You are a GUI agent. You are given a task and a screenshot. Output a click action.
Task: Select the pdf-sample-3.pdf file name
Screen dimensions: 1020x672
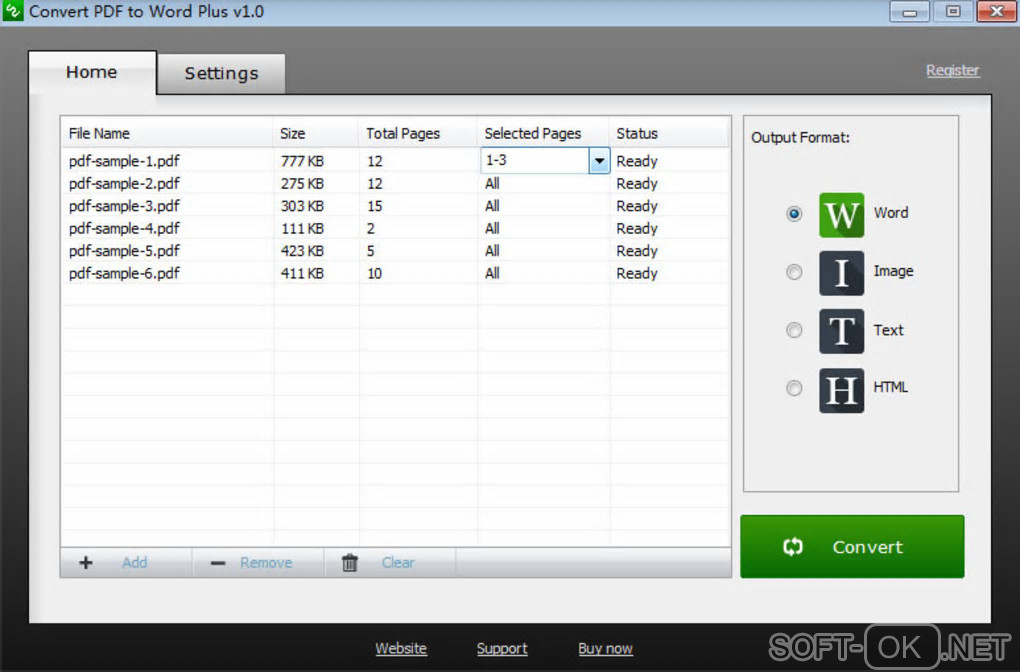(x=124, y=206)
